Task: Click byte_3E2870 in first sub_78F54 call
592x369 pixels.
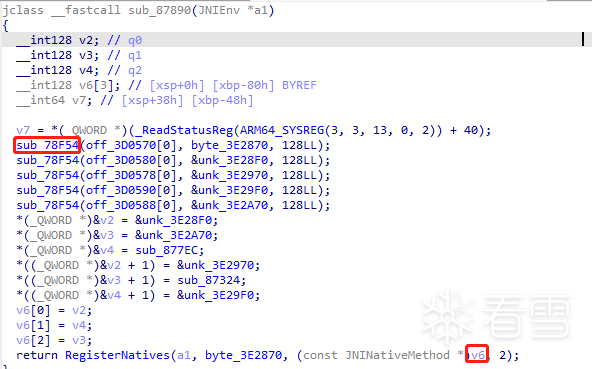Action: [230, 145]
